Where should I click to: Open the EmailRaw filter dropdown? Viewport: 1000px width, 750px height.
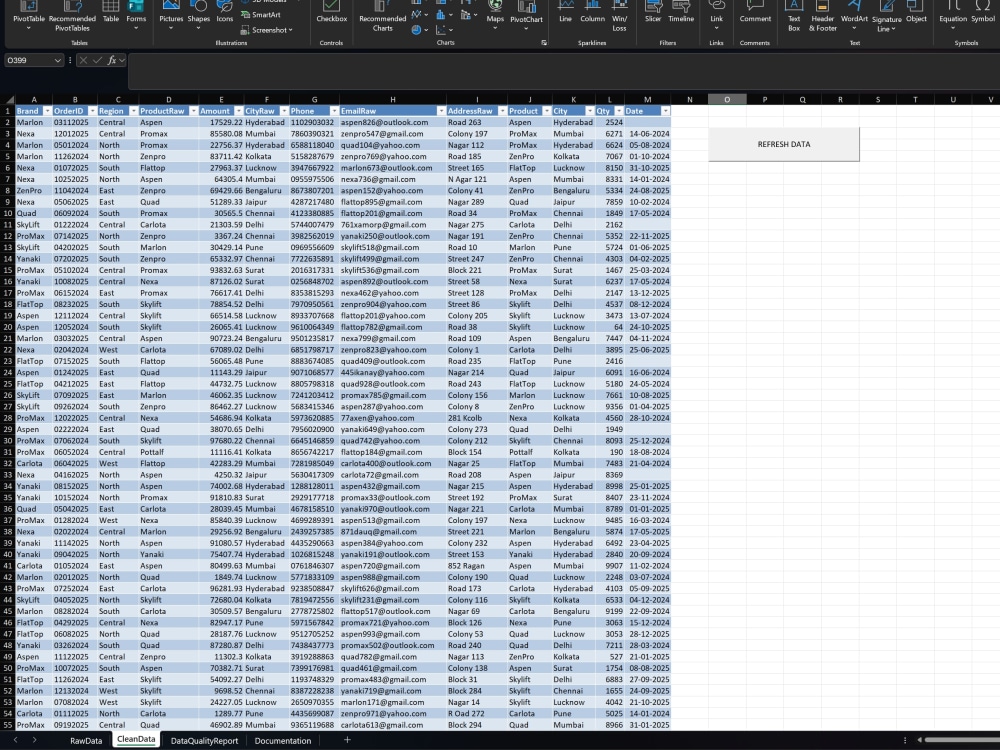(441, 111)
